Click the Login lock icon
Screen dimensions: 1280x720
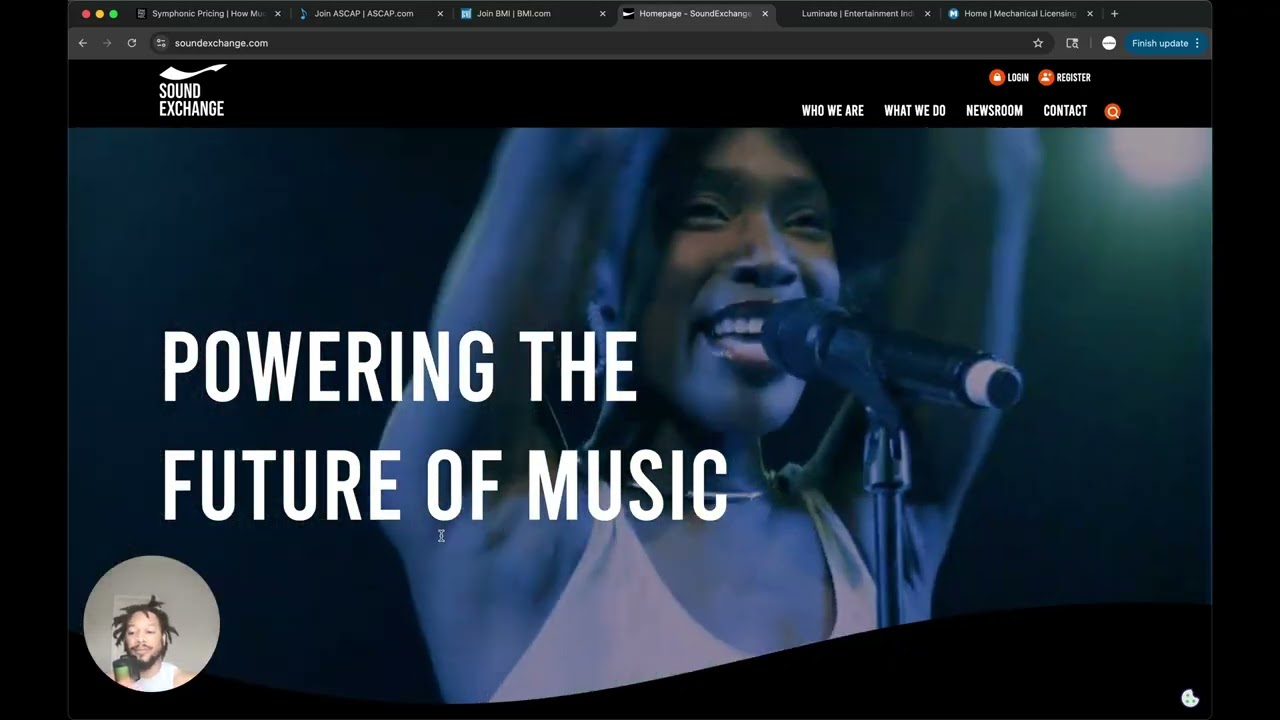click(x=996, y=77)
